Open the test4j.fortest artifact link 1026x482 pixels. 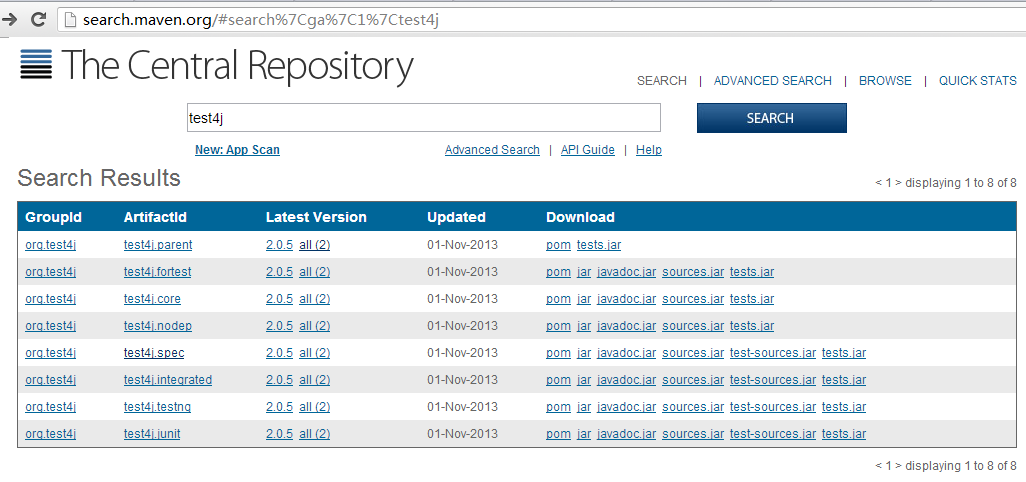[x=157, y=272]
